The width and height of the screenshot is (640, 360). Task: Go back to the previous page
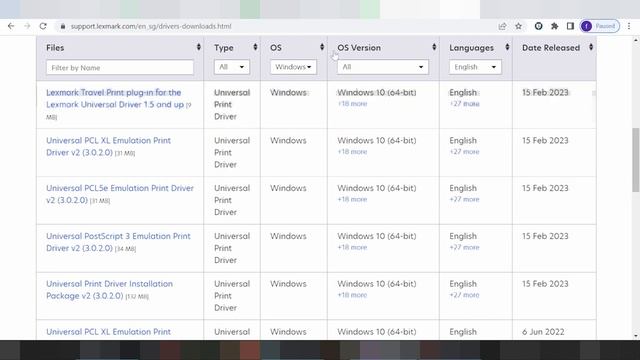click(x=11, y=26)
